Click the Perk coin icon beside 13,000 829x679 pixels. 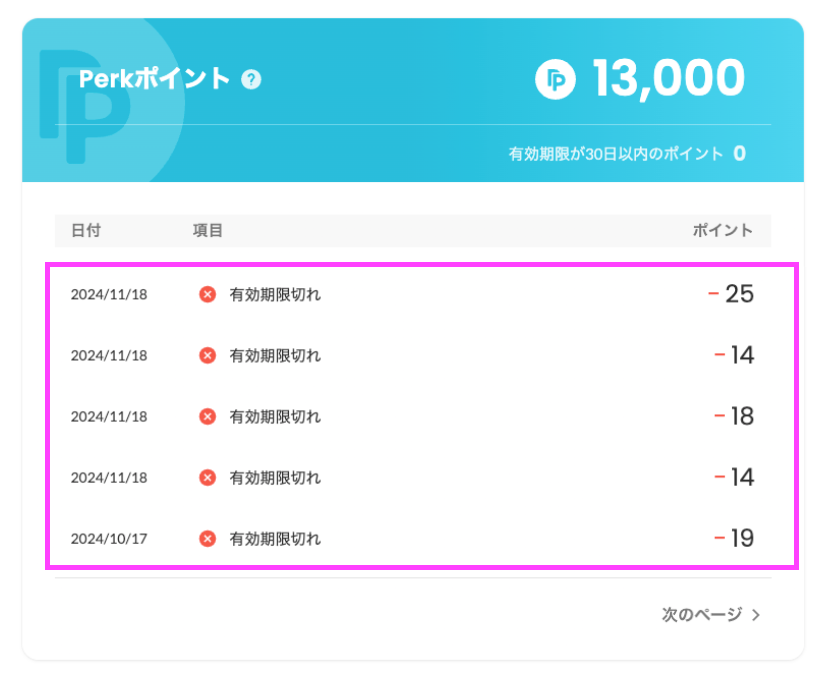[x=555, y=80]
